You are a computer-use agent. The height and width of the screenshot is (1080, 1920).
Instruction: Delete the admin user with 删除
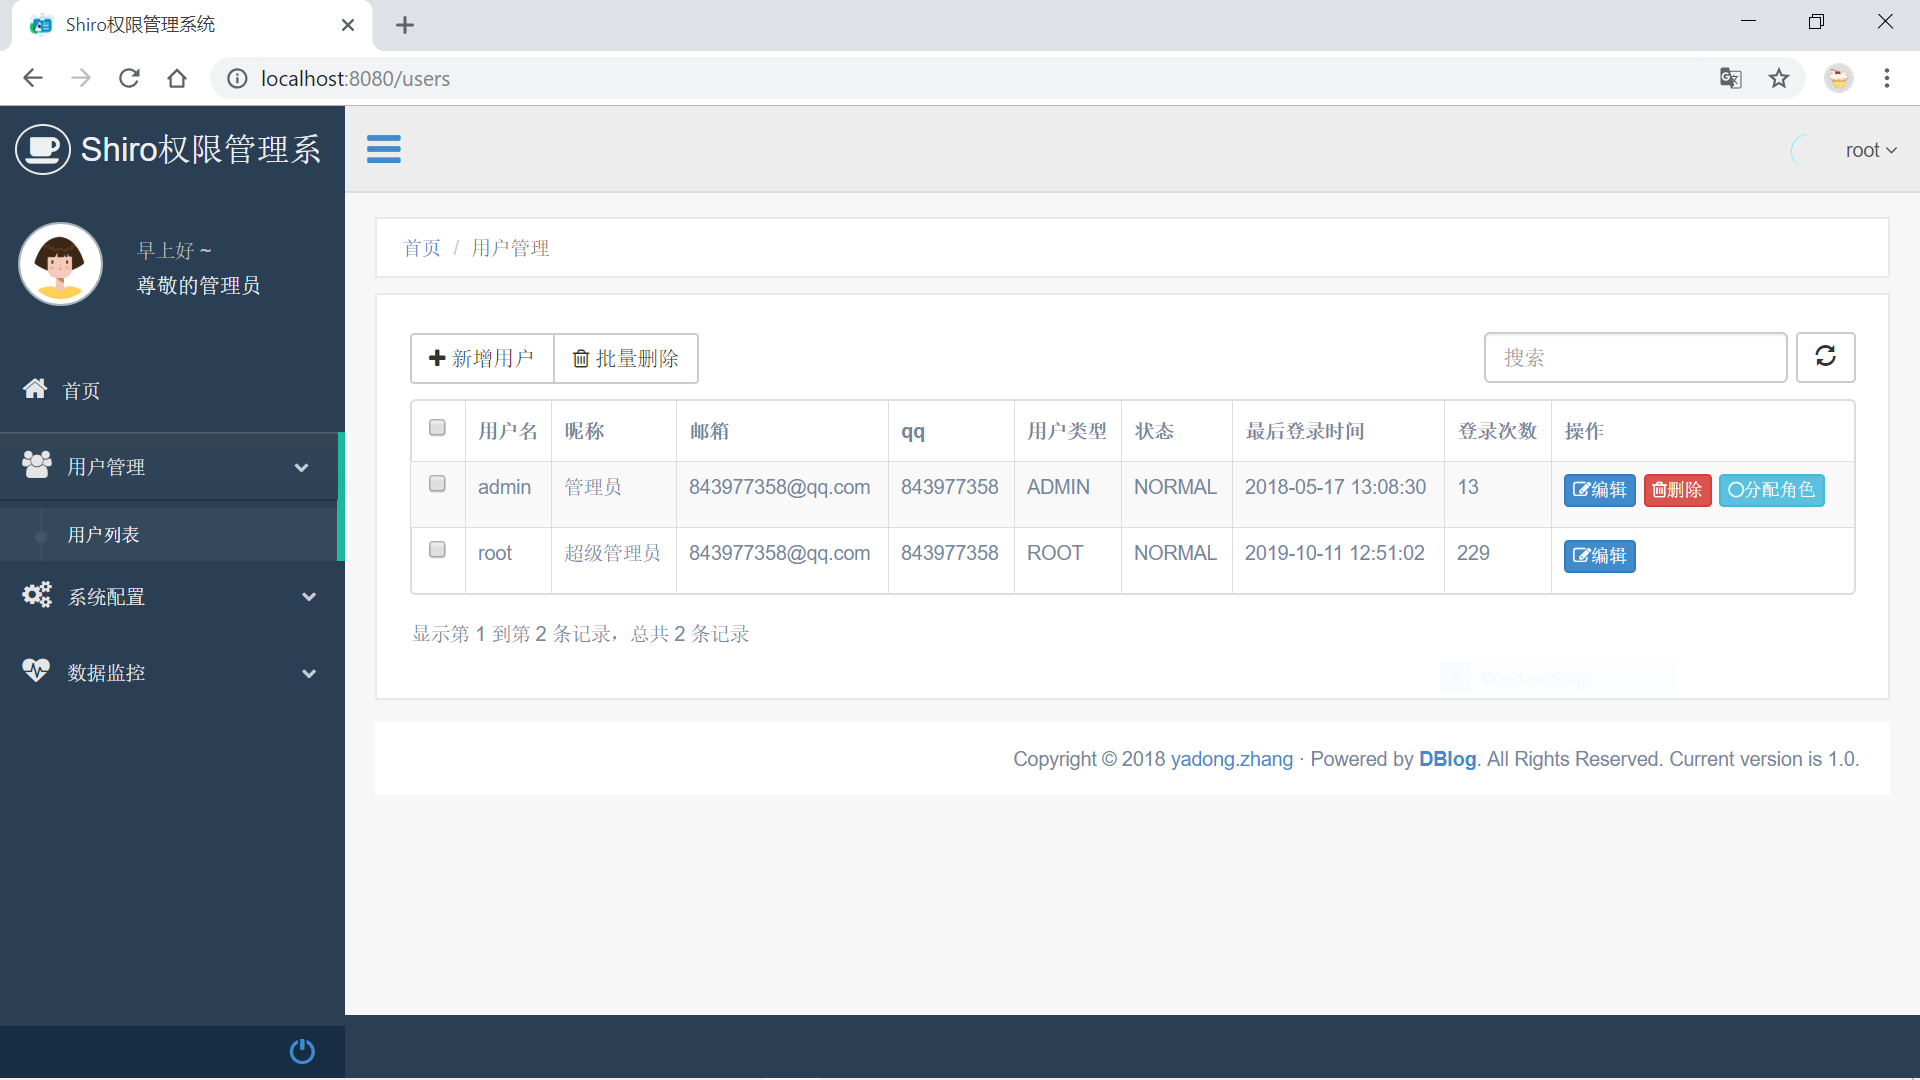coord(1677,490)
